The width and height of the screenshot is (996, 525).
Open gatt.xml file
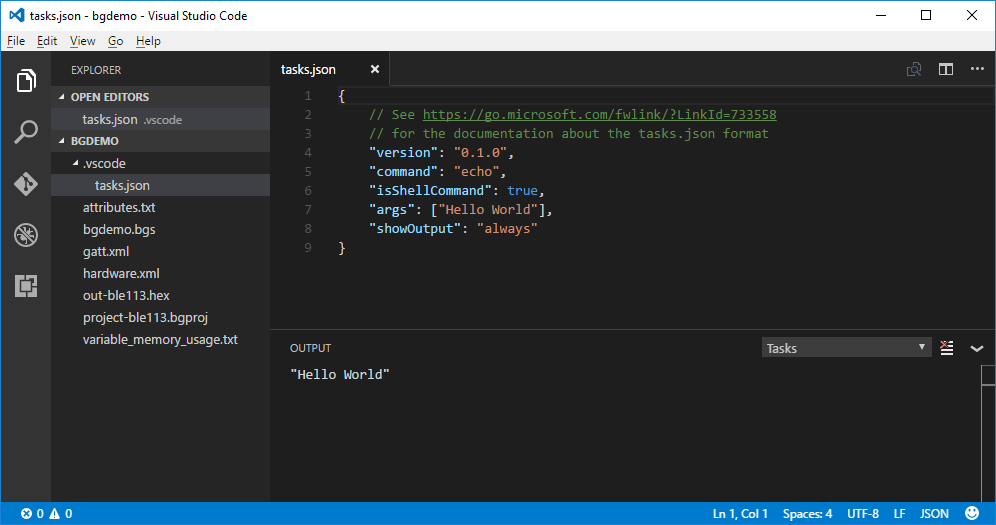pyautogui.click(x=161, y=251)
